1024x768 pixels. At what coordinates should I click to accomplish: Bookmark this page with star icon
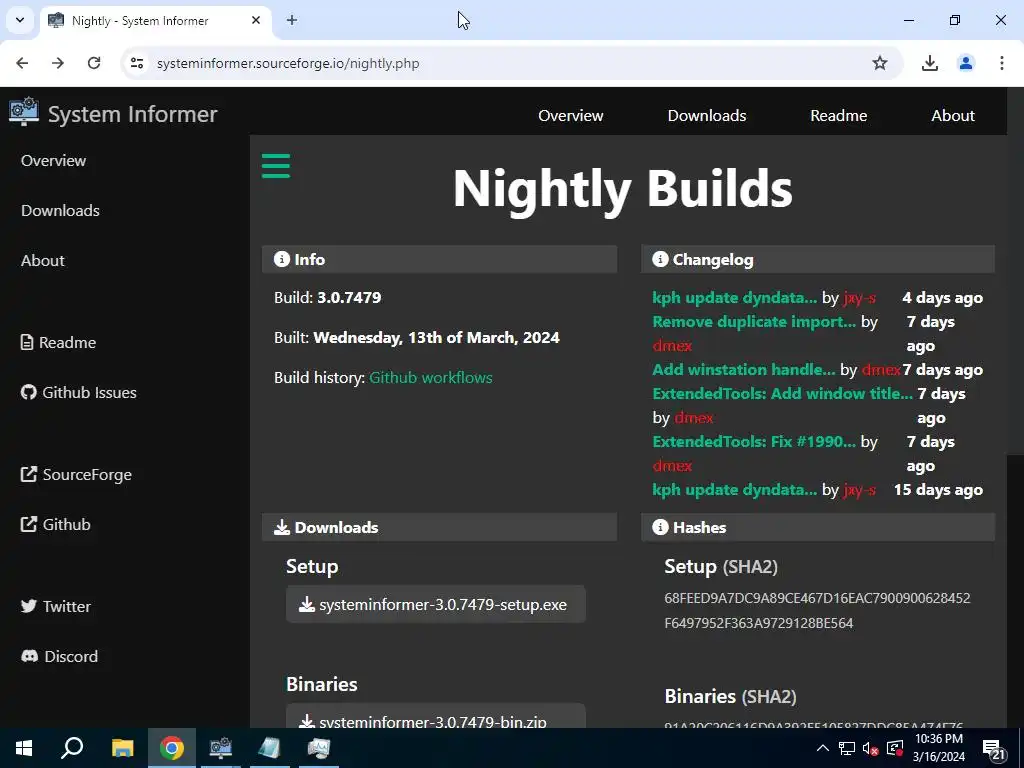tap(880, 63)
